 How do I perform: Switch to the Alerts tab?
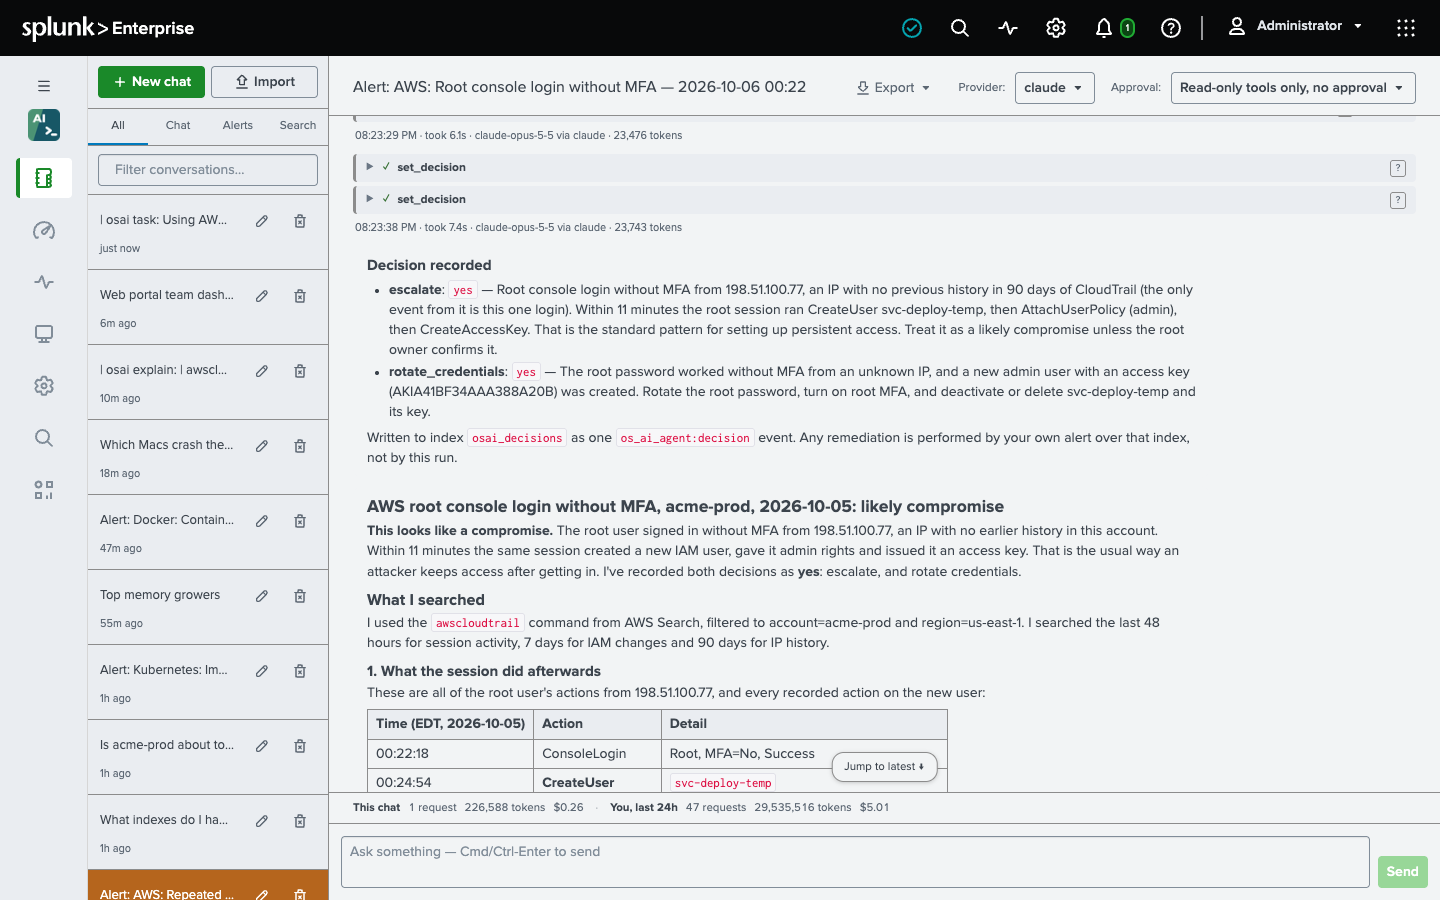238,125
